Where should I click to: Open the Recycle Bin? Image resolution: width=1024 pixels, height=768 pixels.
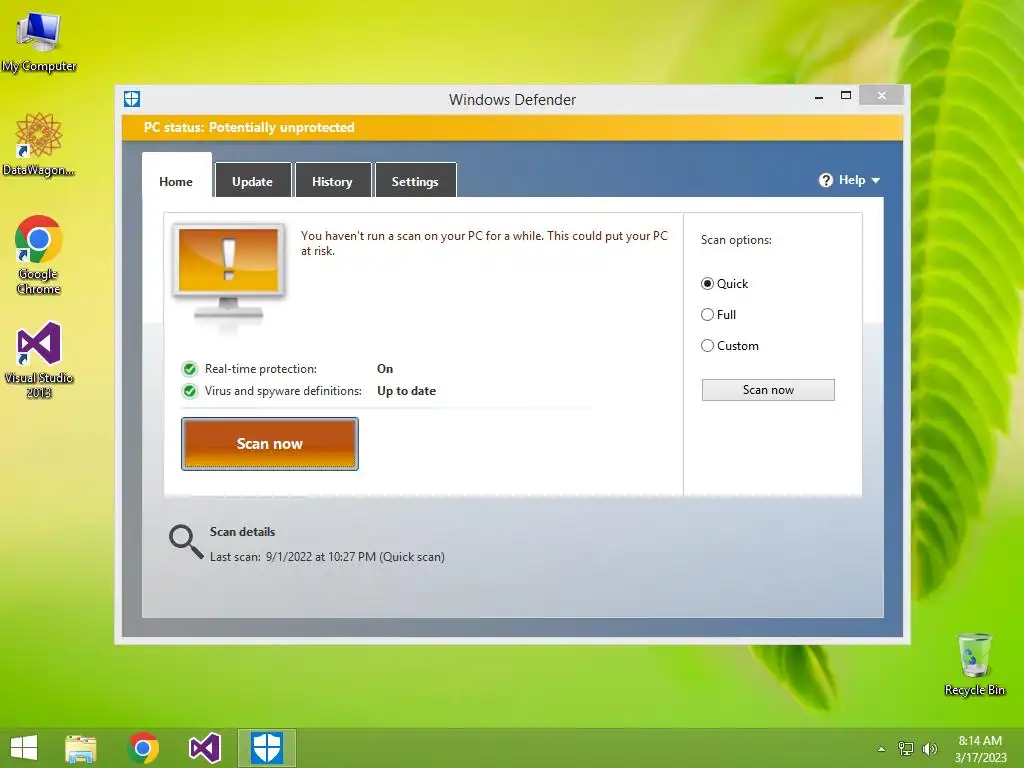[974, 664]
